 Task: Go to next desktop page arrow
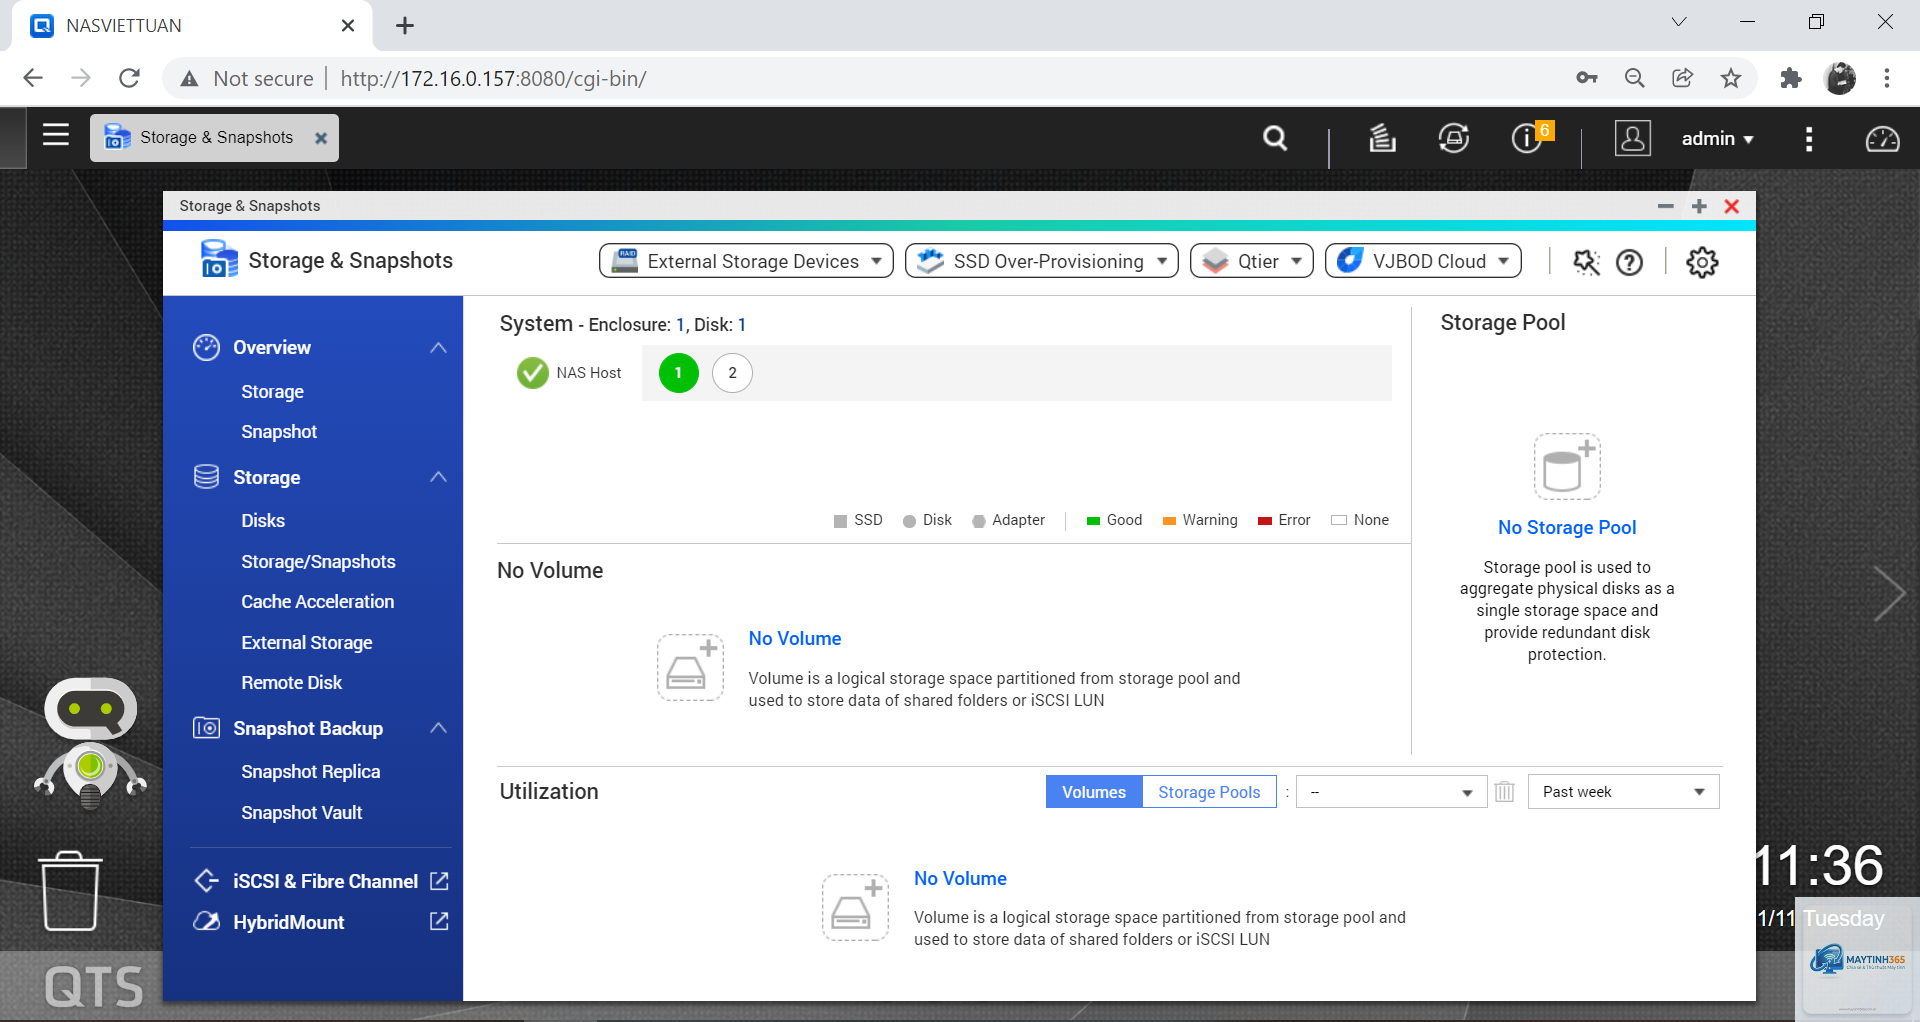point(1888,594)
